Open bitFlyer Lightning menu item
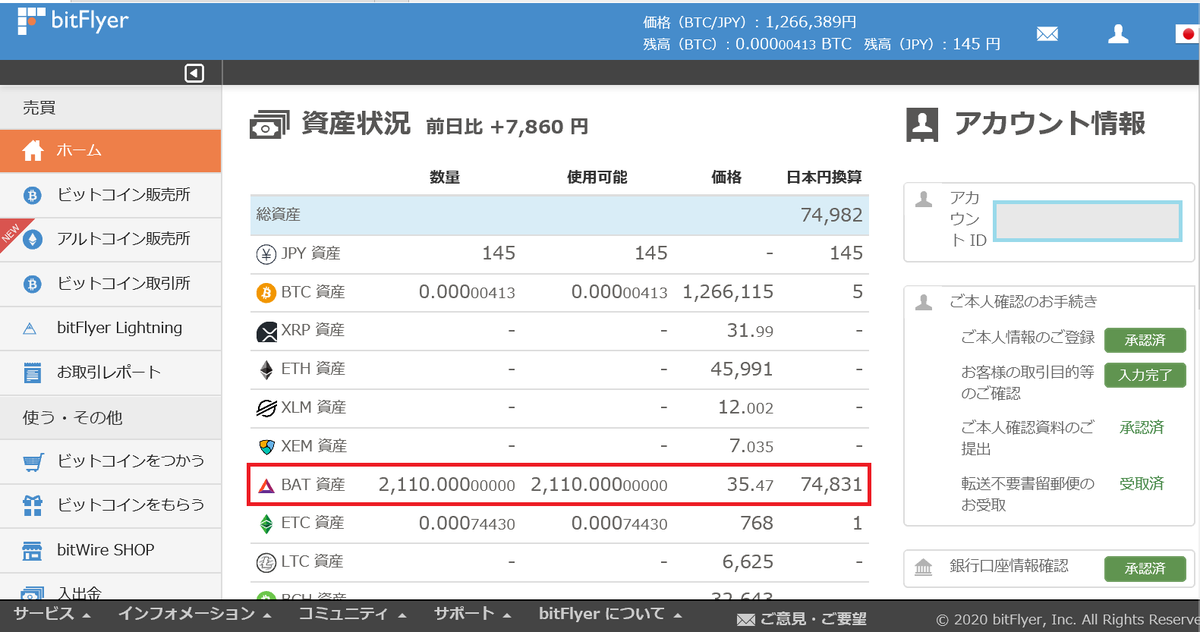The height and width of the screenshot is (632, 1200). click(110, 328)
